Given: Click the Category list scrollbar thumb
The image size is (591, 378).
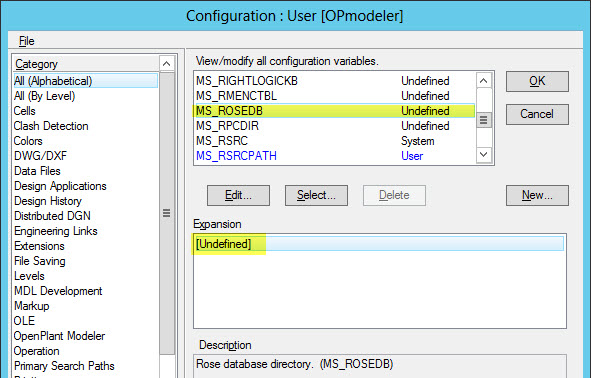Looking at the screenshot, I should click(167, 213).
